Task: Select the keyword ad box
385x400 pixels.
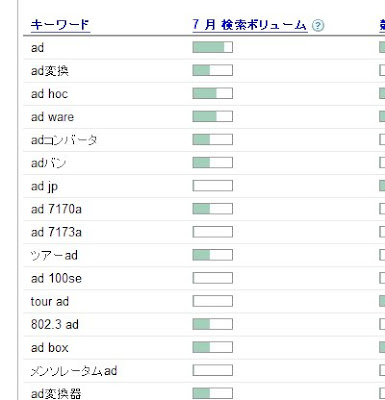Action: click(49, 348)
